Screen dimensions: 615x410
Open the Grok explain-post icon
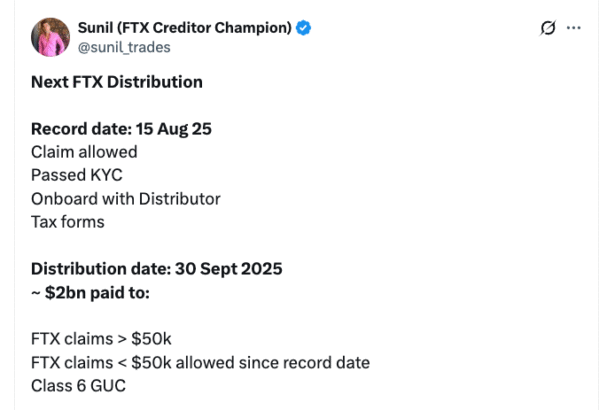click(547, 28)
